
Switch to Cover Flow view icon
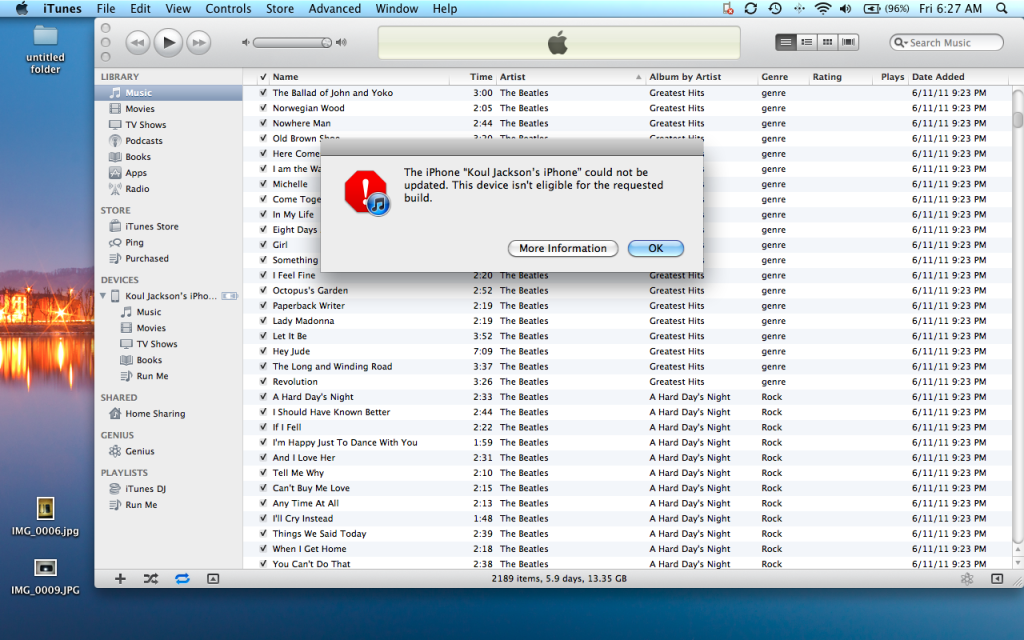pyautogui.click(x=848, y=42)
